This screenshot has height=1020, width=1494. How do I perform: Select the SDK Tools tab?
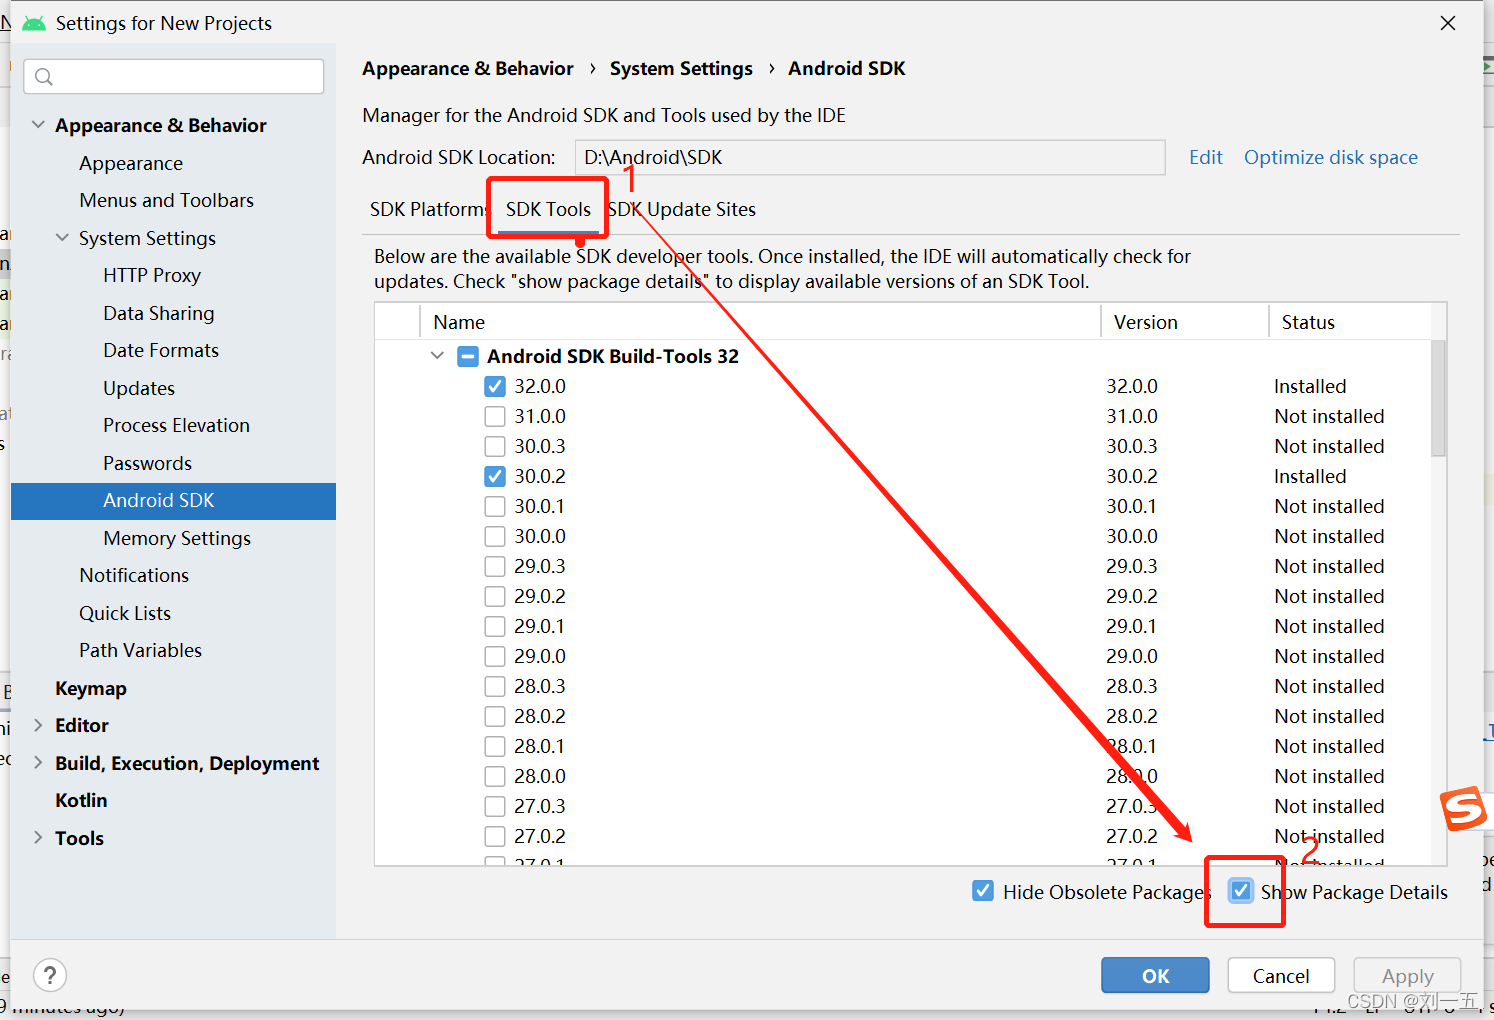548,209
